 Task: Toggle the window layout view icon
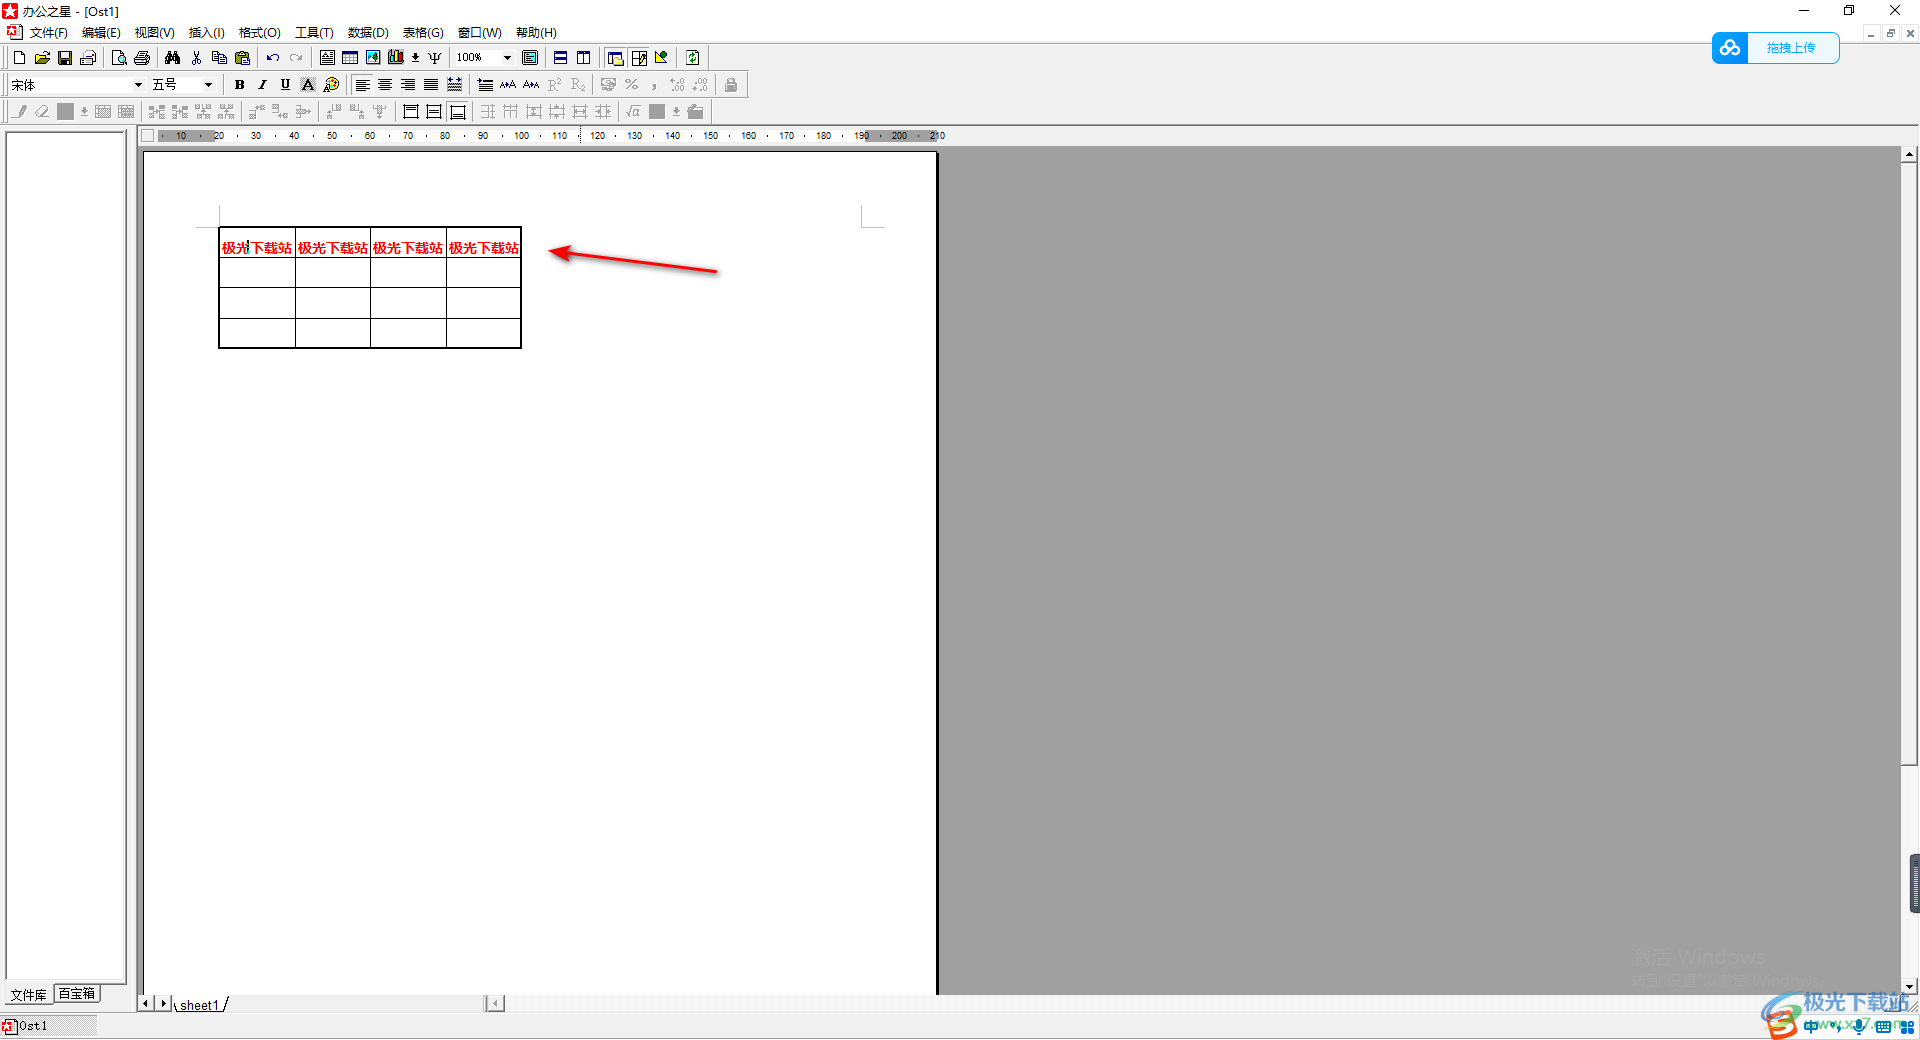click(x=615, y=58)
